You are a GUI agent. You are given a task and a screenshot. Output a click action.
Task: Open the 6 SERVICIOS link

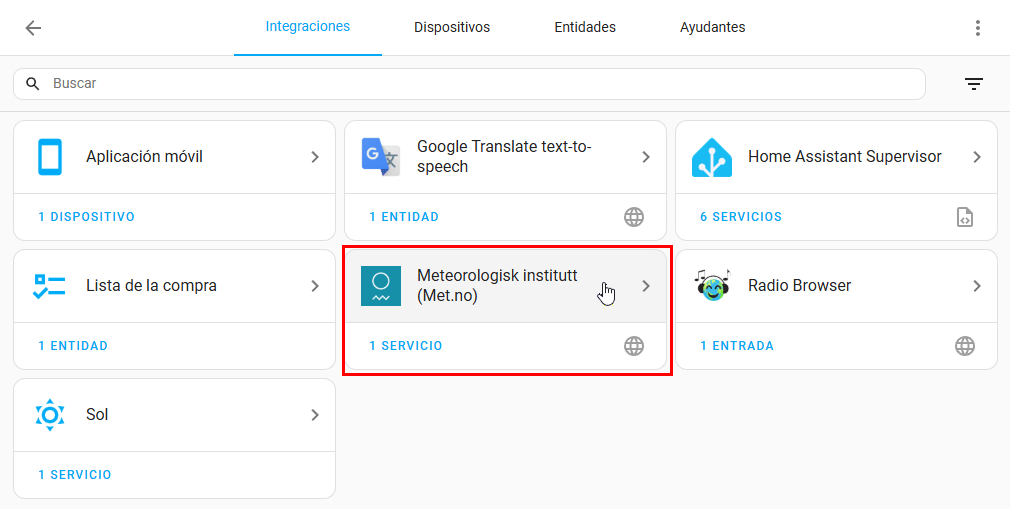pos(741,217)
